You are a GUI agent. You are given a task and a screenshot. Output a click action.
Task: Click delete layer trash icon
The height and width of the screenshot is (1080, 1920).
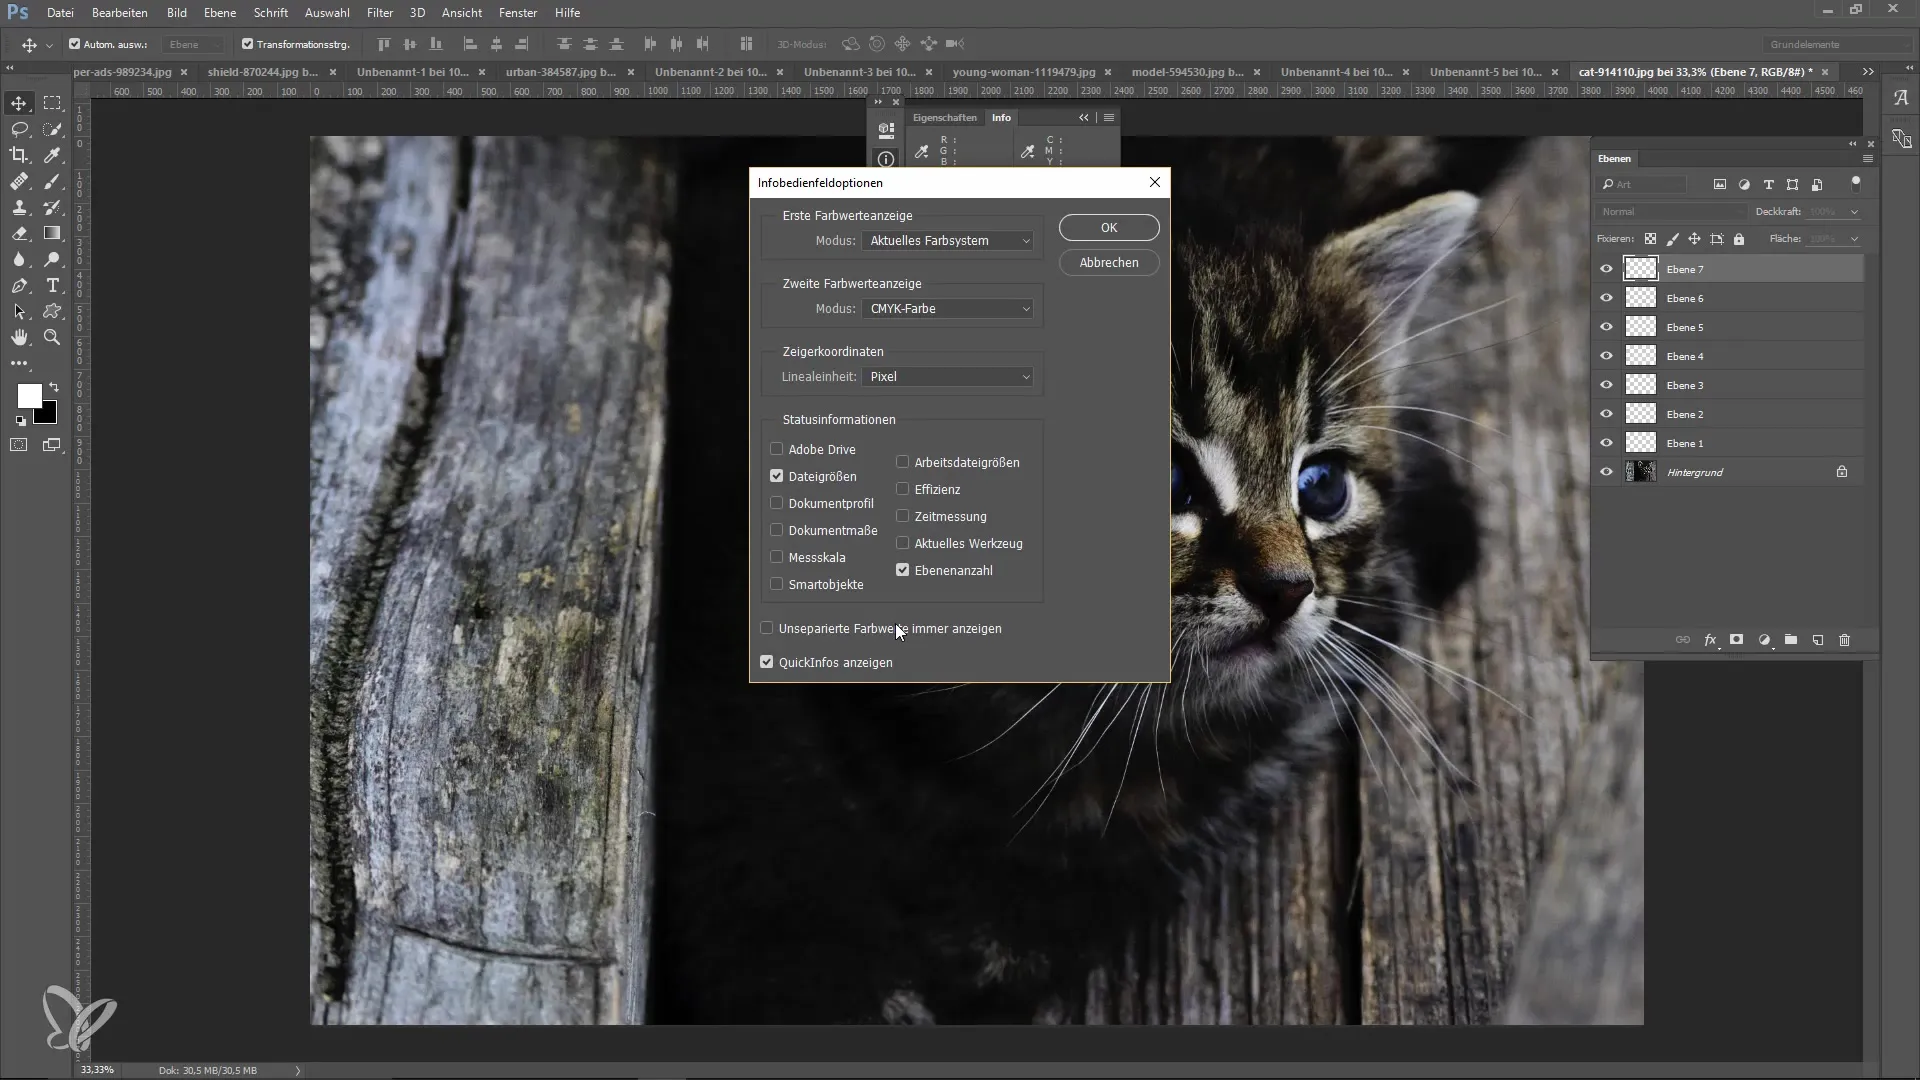1845,640
